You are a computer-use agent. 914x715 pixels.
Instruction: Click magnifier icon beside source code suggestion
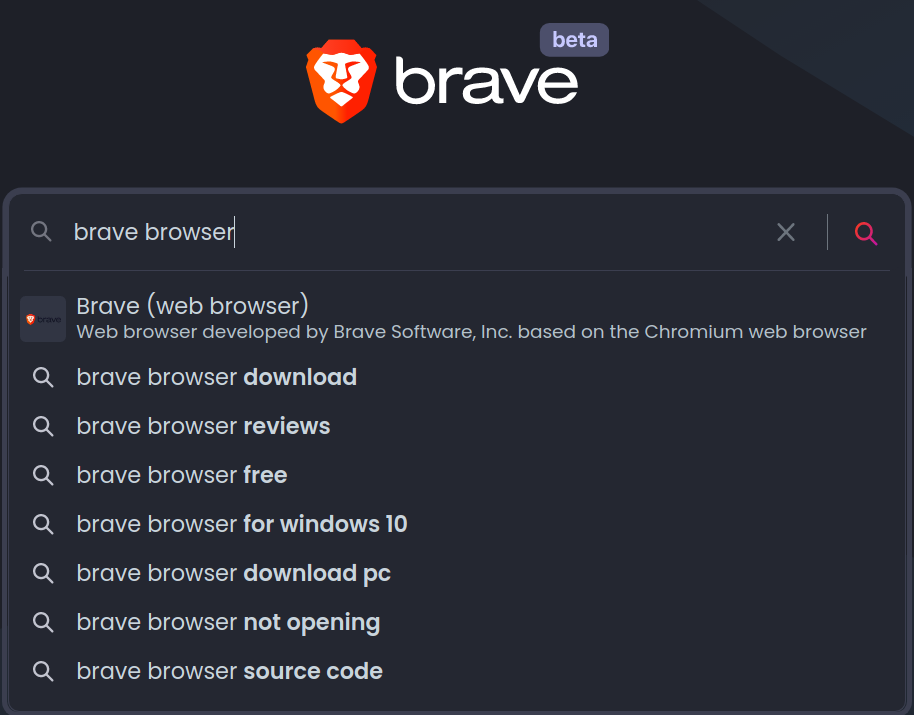[43, 671]
